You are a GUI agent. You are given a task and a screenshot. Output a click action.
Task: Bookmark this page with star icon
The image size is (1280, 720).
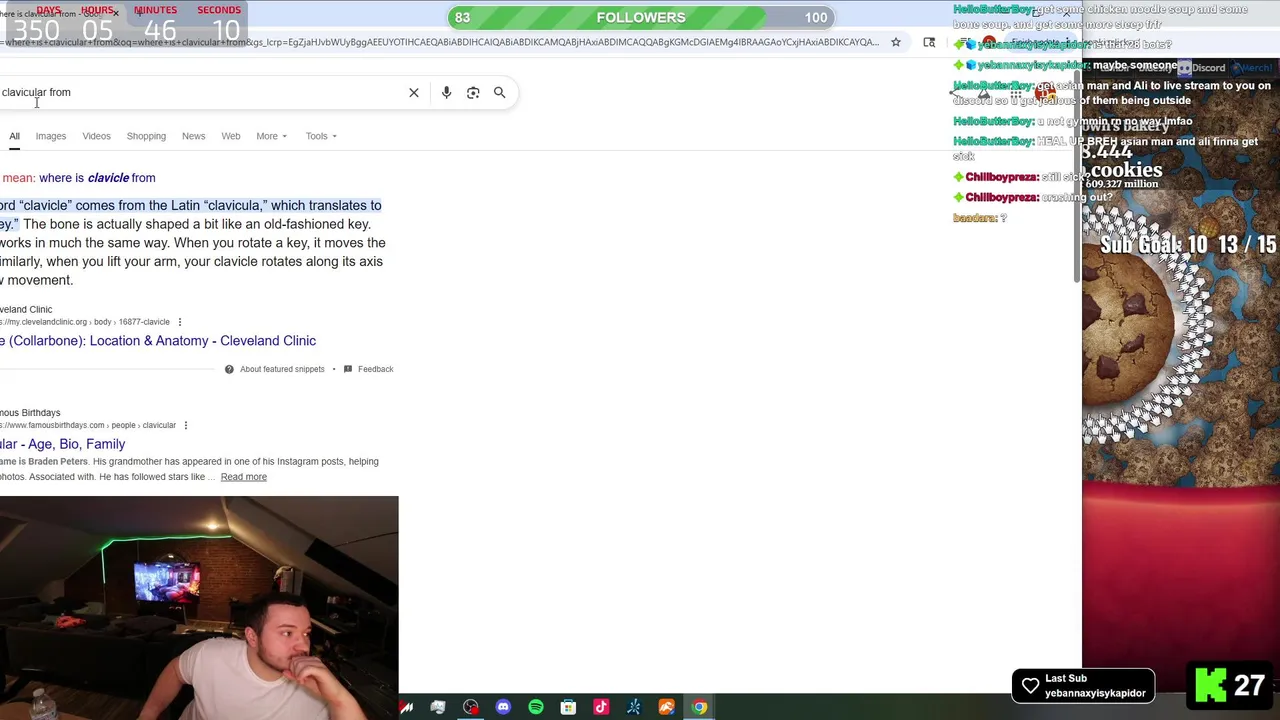896,42
